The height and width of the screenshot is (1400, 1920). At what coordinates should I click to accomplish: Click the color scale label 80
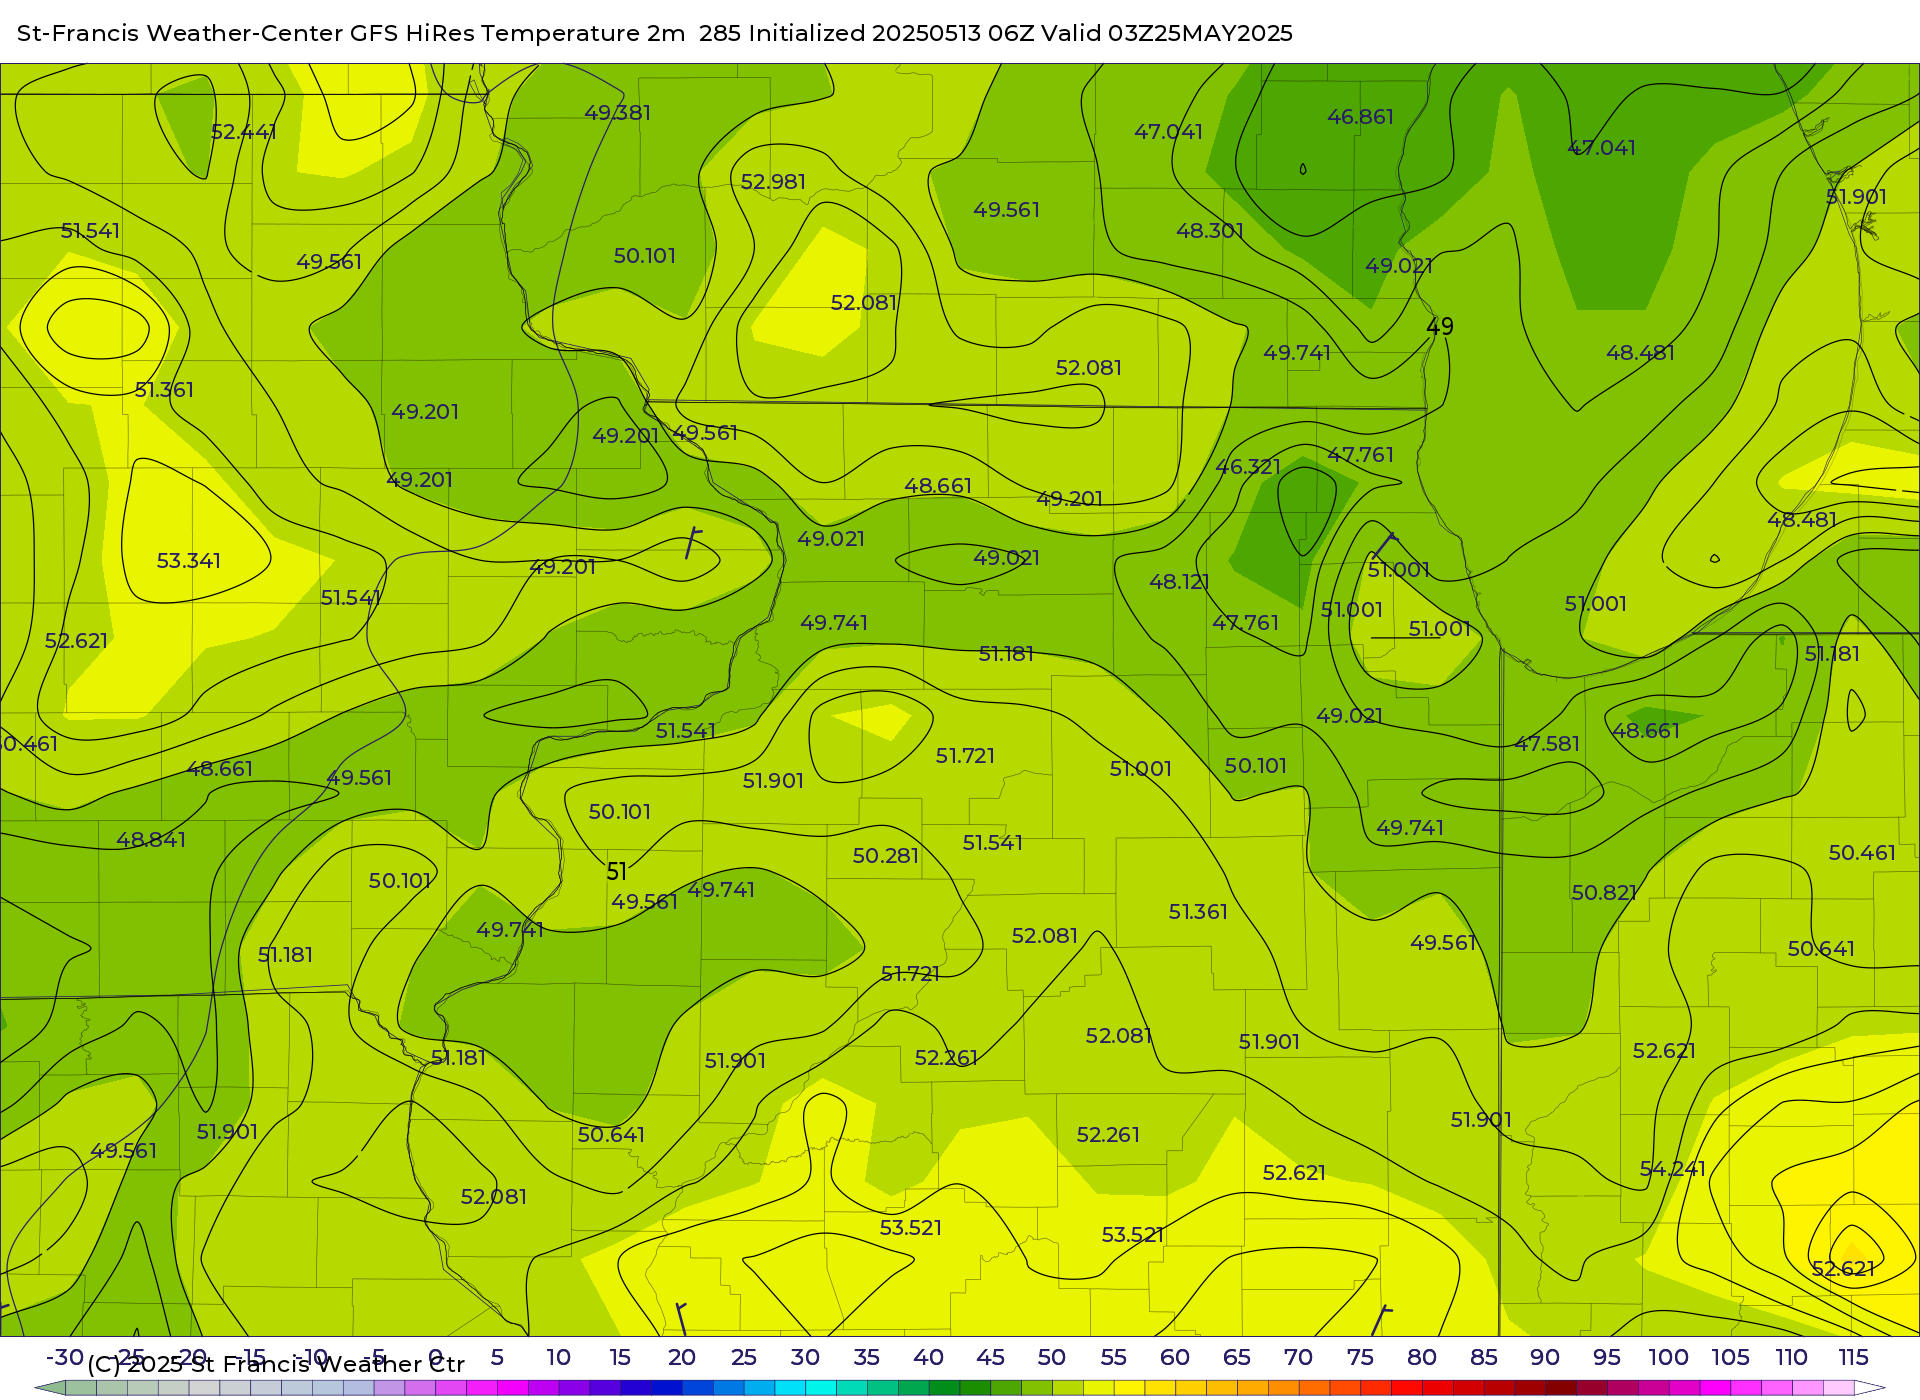point(1422,1357)
